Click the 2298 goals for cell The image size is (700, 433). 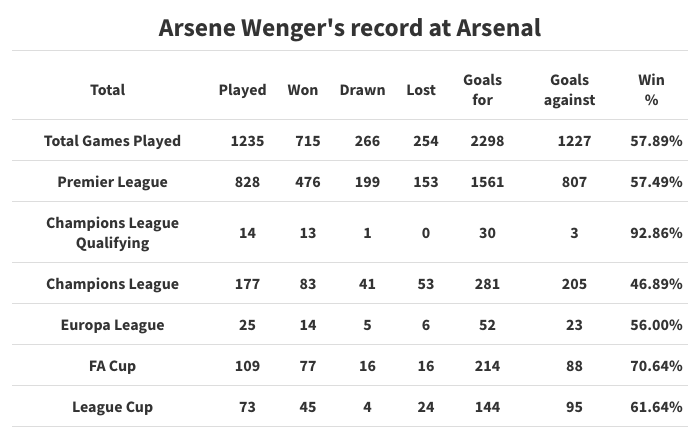(x=487, y=141)
